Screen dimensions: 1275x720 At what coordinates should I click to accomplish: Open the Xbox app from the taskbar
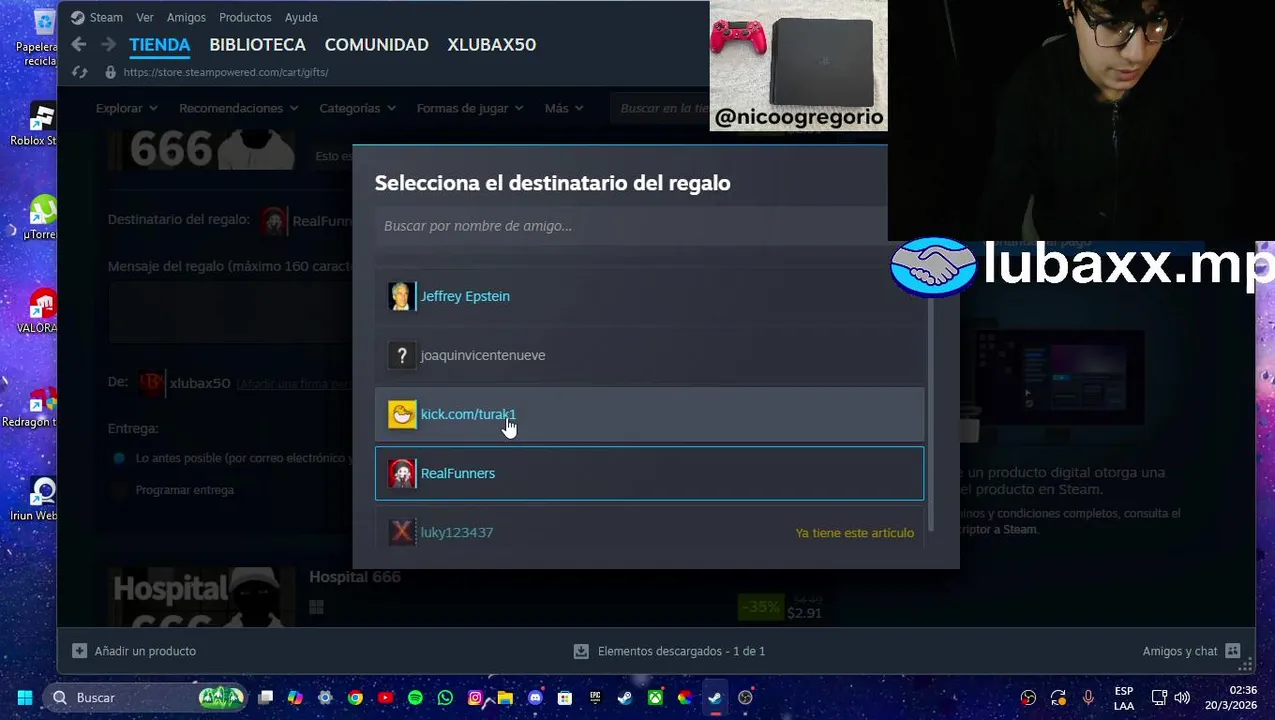[x=655, y=698]
